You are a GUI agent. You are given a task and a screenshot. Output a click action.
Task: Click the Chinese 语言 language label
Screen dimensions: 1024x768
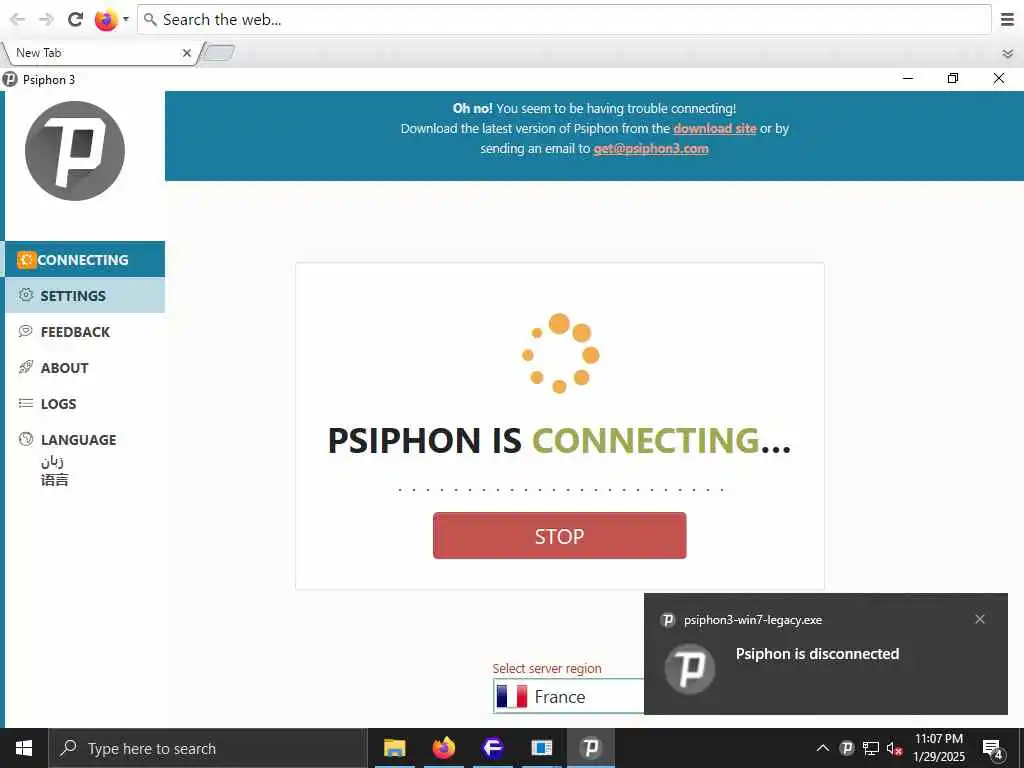click(54, 480)
